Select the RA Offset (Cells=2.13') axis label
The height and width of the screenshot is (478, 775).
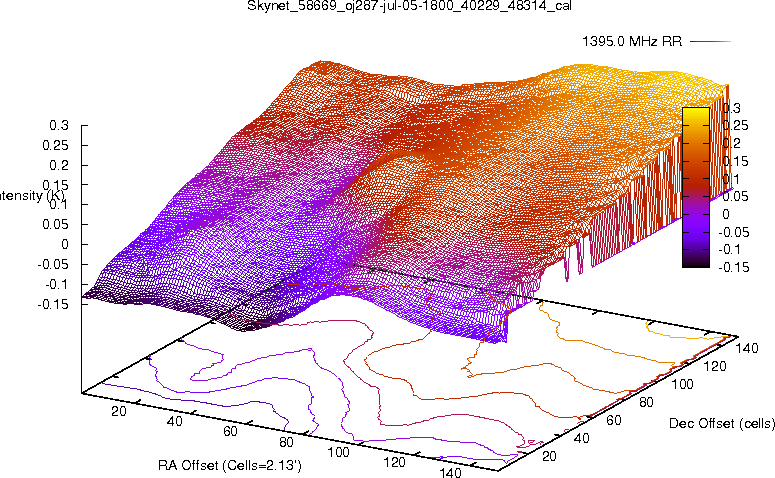point(230,465)
